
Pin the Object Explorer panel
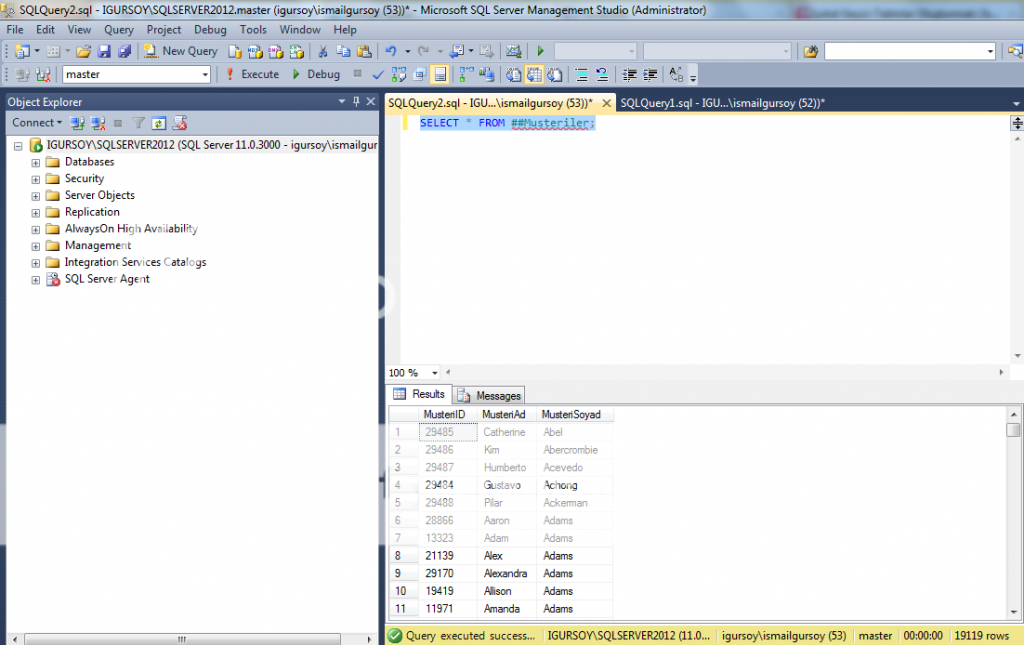[x=356, y=102]
